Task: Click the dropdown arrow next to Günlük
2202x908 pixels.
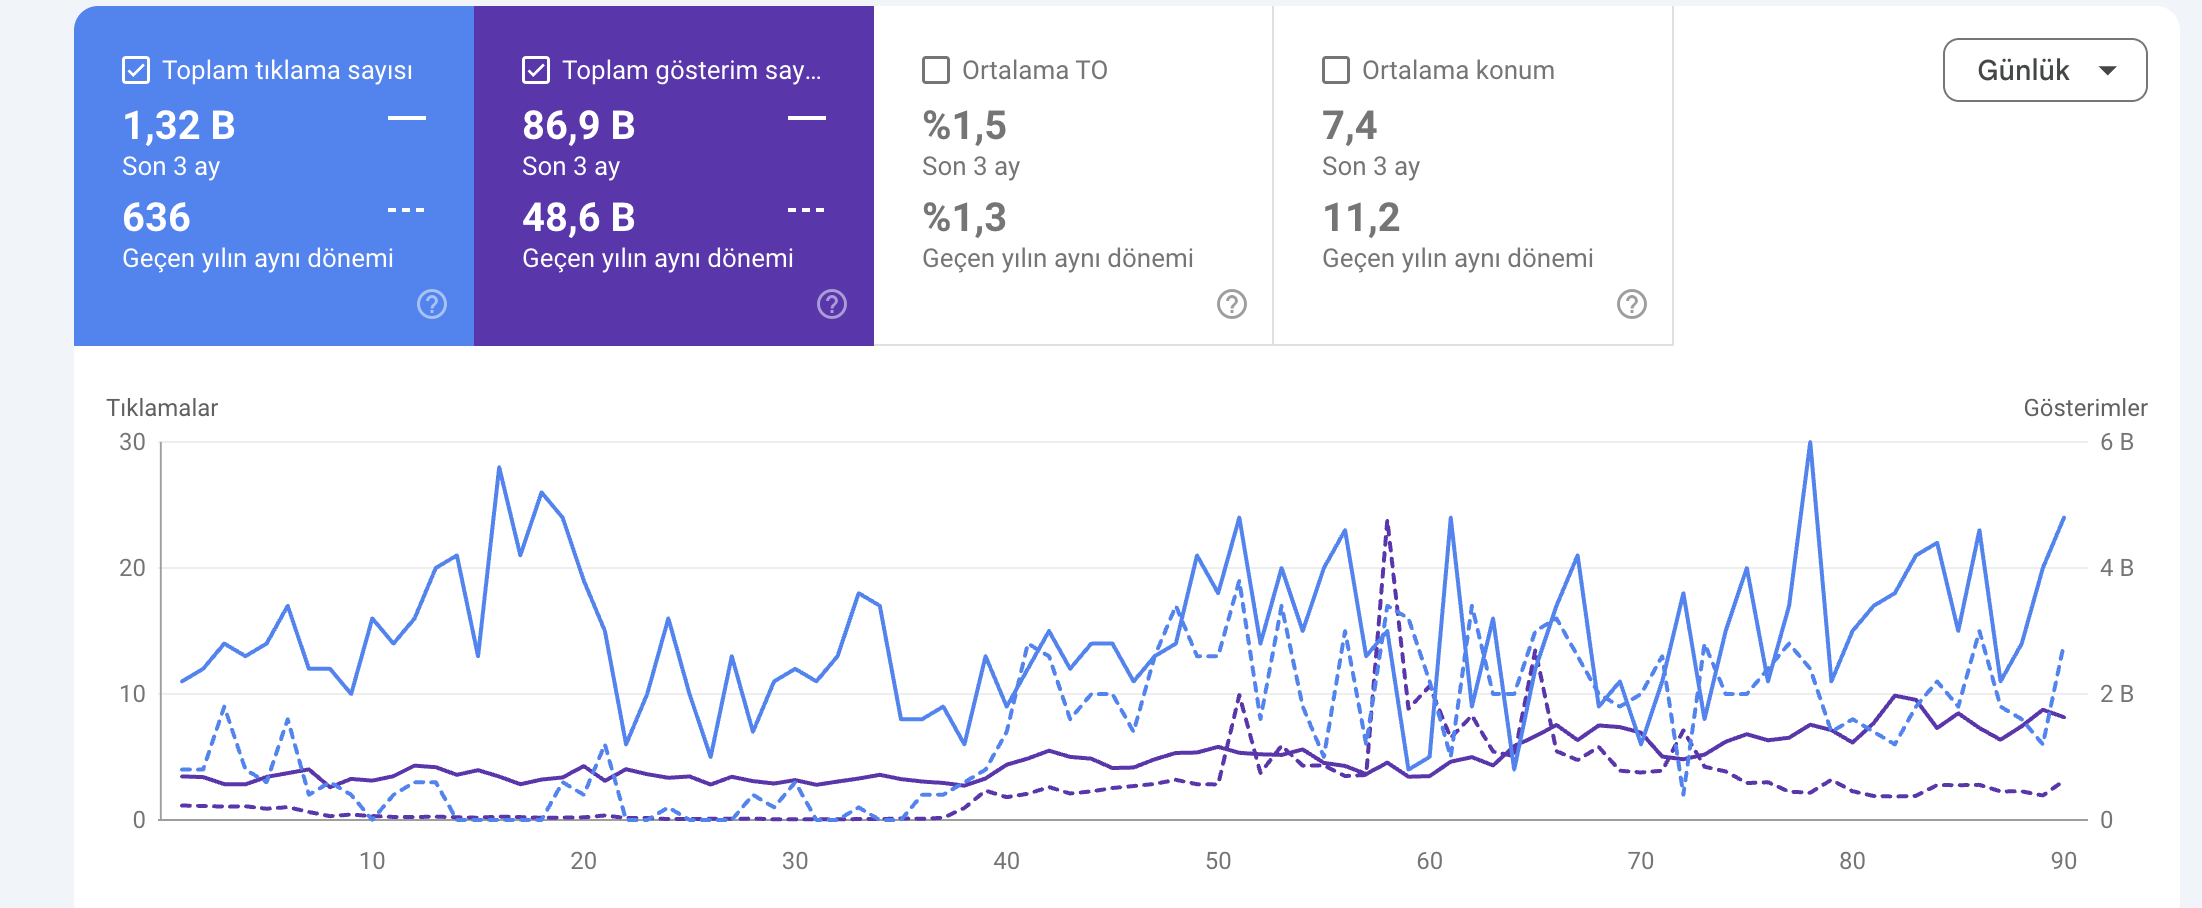Action: coord(2109,70)
